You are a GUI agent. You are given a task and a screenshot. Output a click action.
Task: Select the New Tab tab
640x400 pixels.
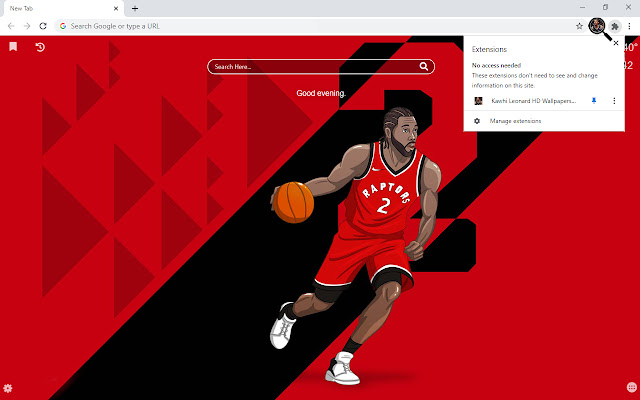(x=62, y=9)
